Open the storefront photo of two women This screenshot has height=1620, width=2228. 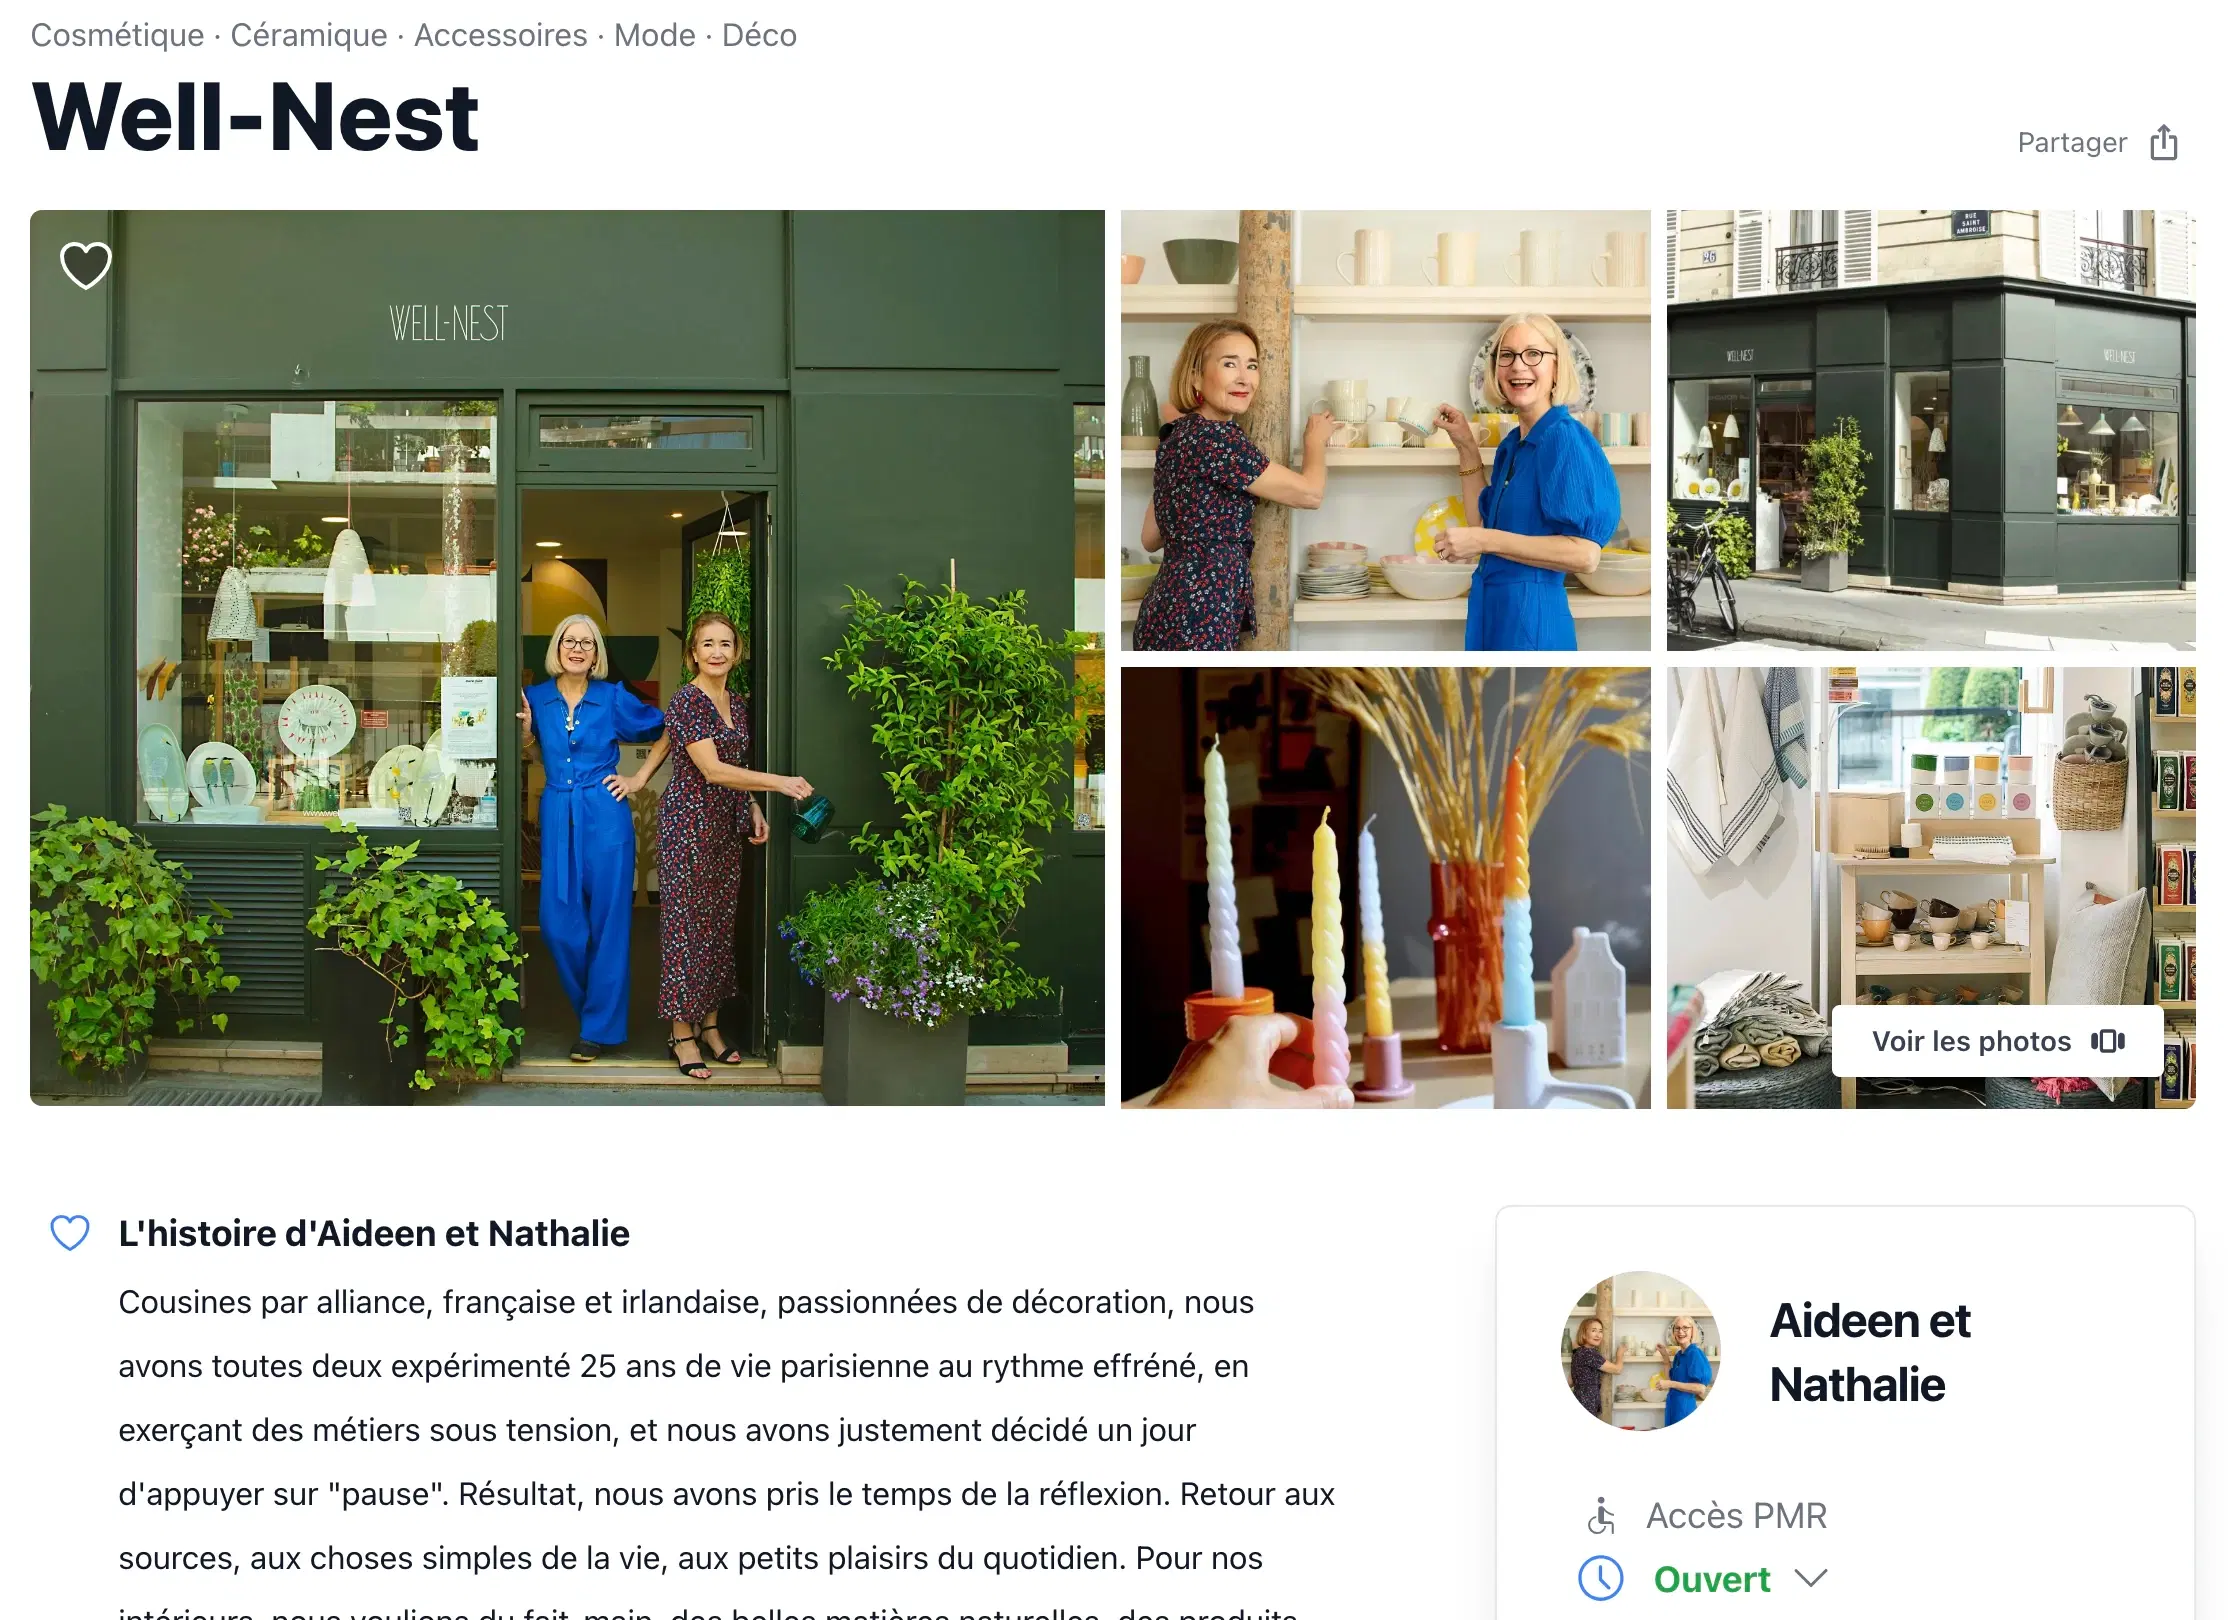point(567,658)
